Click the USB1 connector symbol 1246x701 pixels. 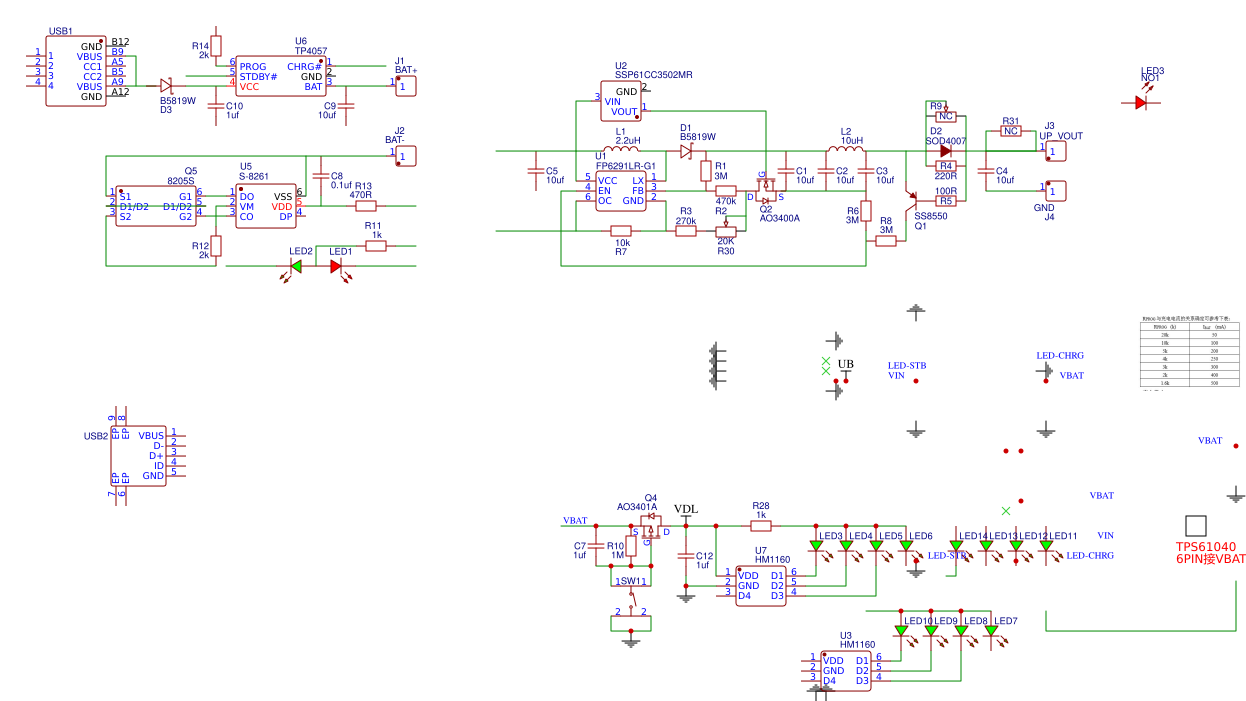76,71
